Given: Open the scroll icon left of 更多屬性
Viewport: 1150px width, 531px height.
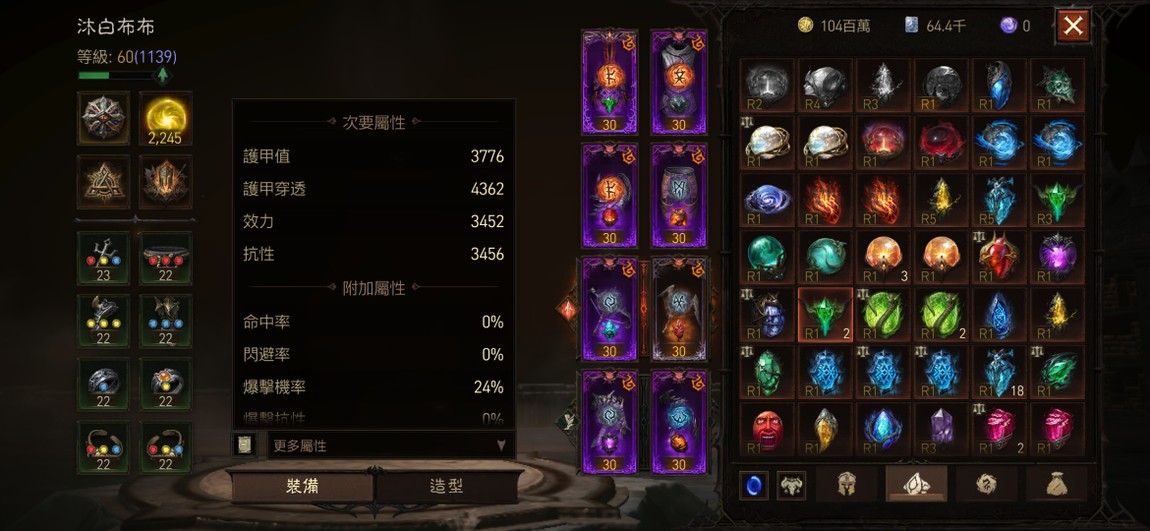Looking at the screenshot, I should tap(244, 445).
